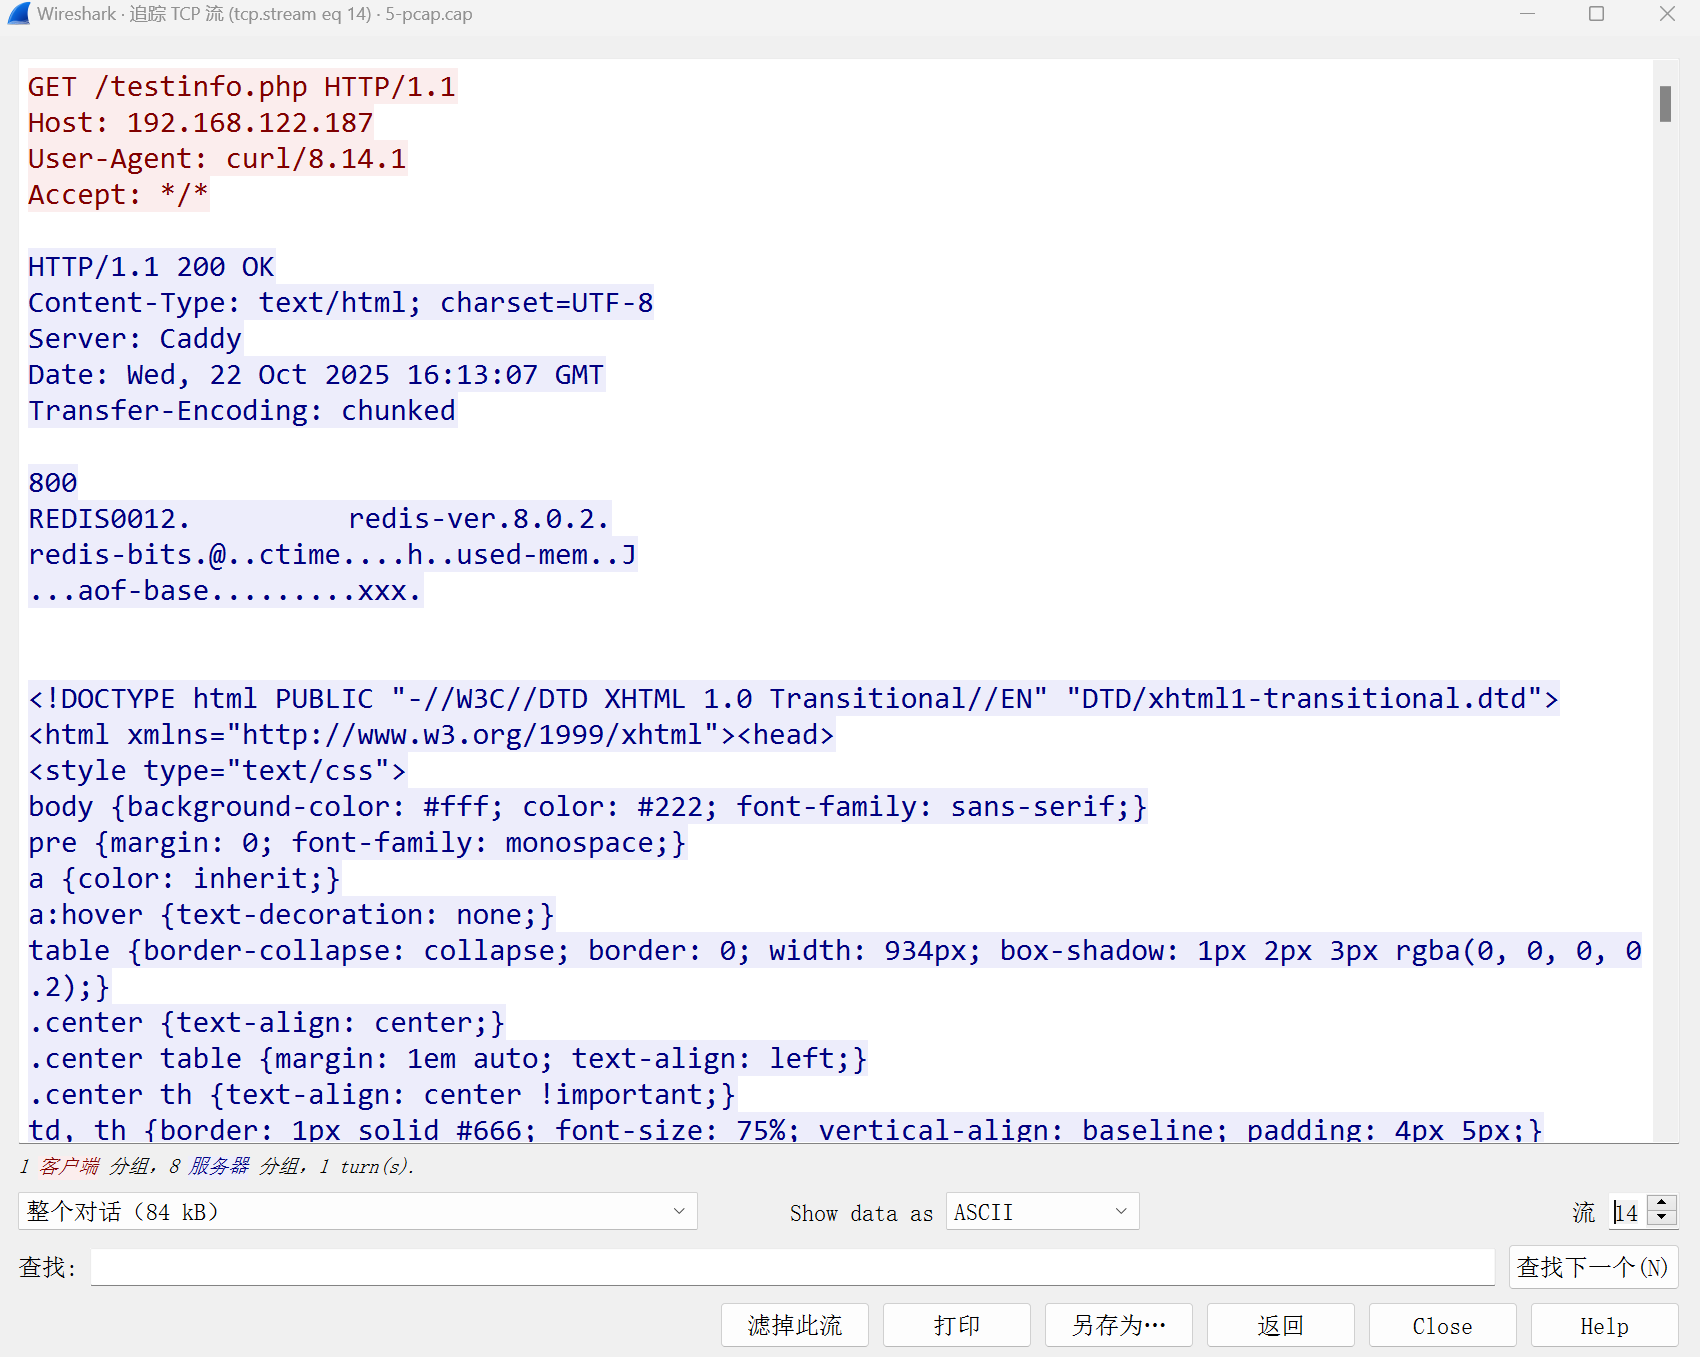Screen dimensions: 1700x1357
Task: Click the 'User-Agent: curl/8.14.1' line
Action: (217, 159)
